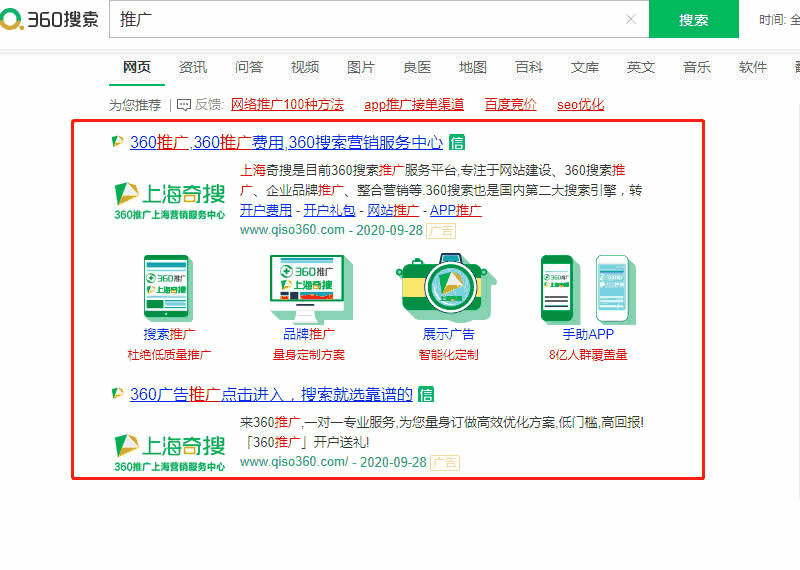Image resolution: width=800 pixels, height=570 pixels.
Task: Open the 图片 tab
Action: coord(361,67)
